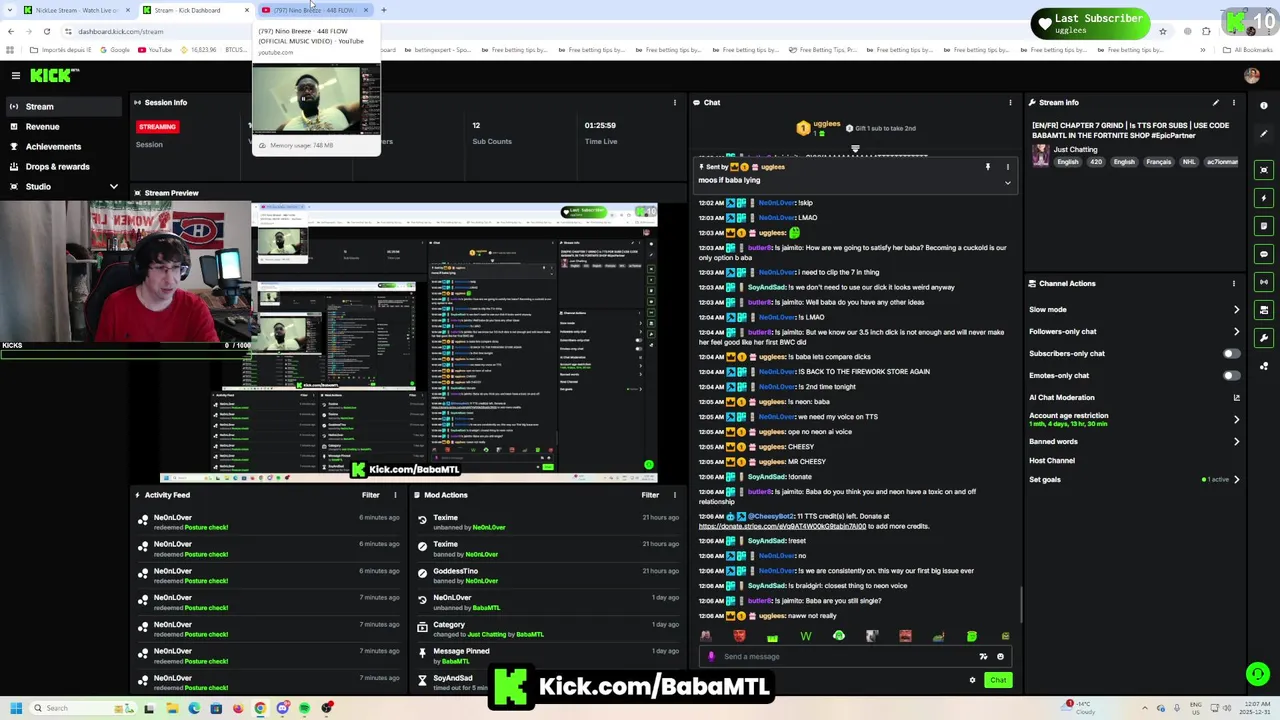Viewport: 1280px width, 720px height.
Task: Reload the browser page
Action: pyautogui.click(x=47, y=31)
